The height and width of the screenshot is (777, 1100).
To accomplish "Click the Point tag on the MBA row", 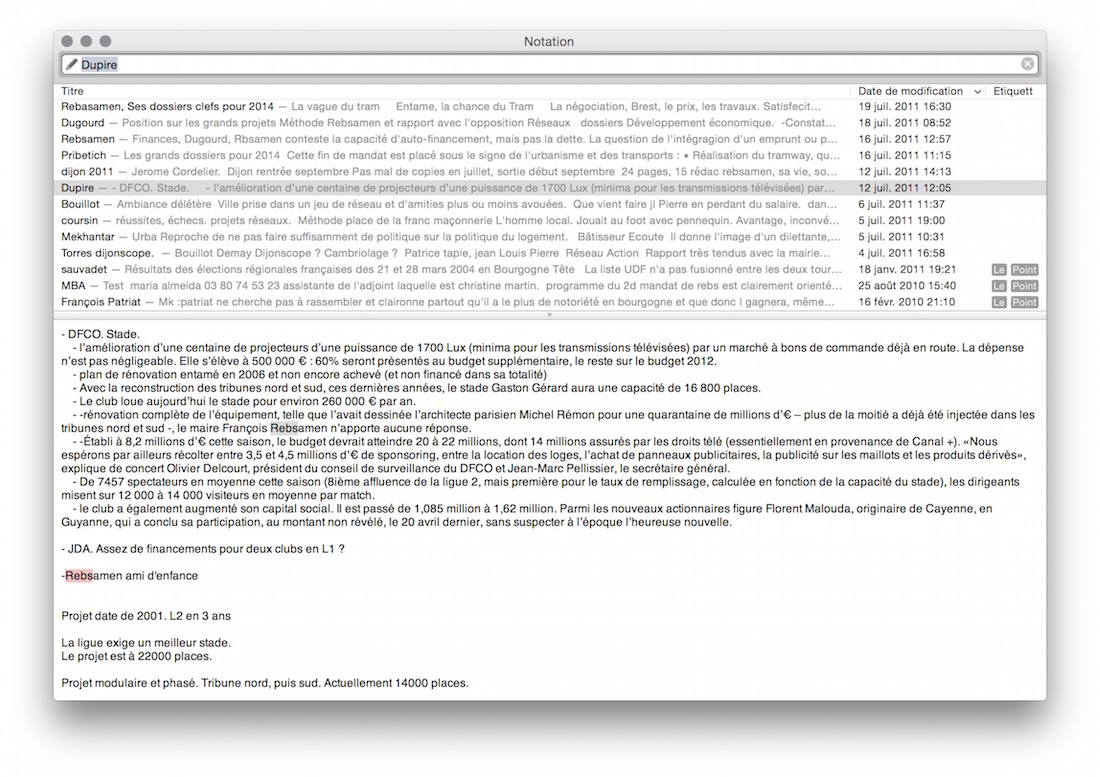I will 1024,286.
